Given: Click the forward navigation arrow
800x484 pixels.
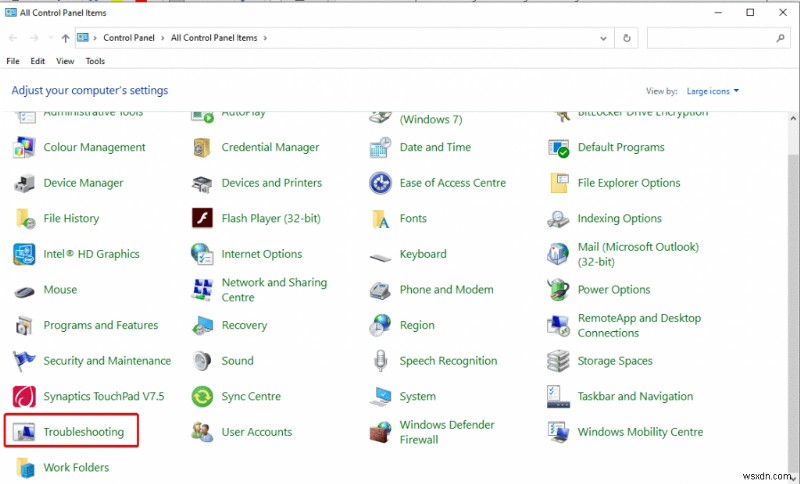Looking at the screenshot, I should 34,38.
